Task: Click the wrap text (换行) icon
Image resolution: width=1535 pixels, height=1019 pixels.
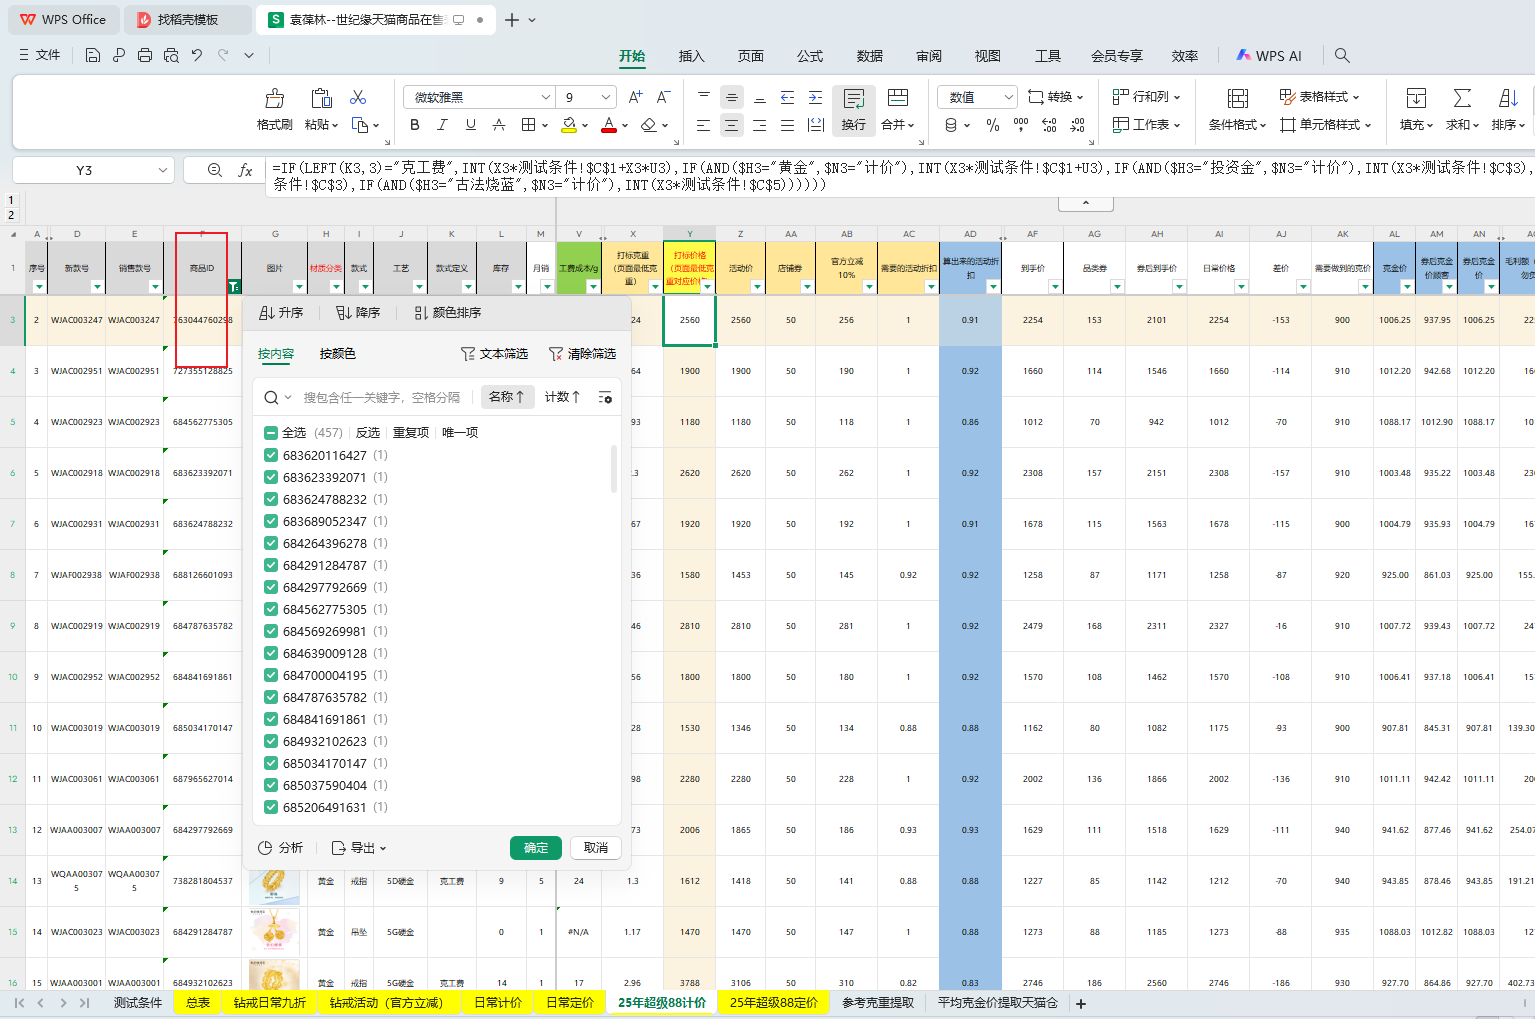Action: [x=853, y=109]
